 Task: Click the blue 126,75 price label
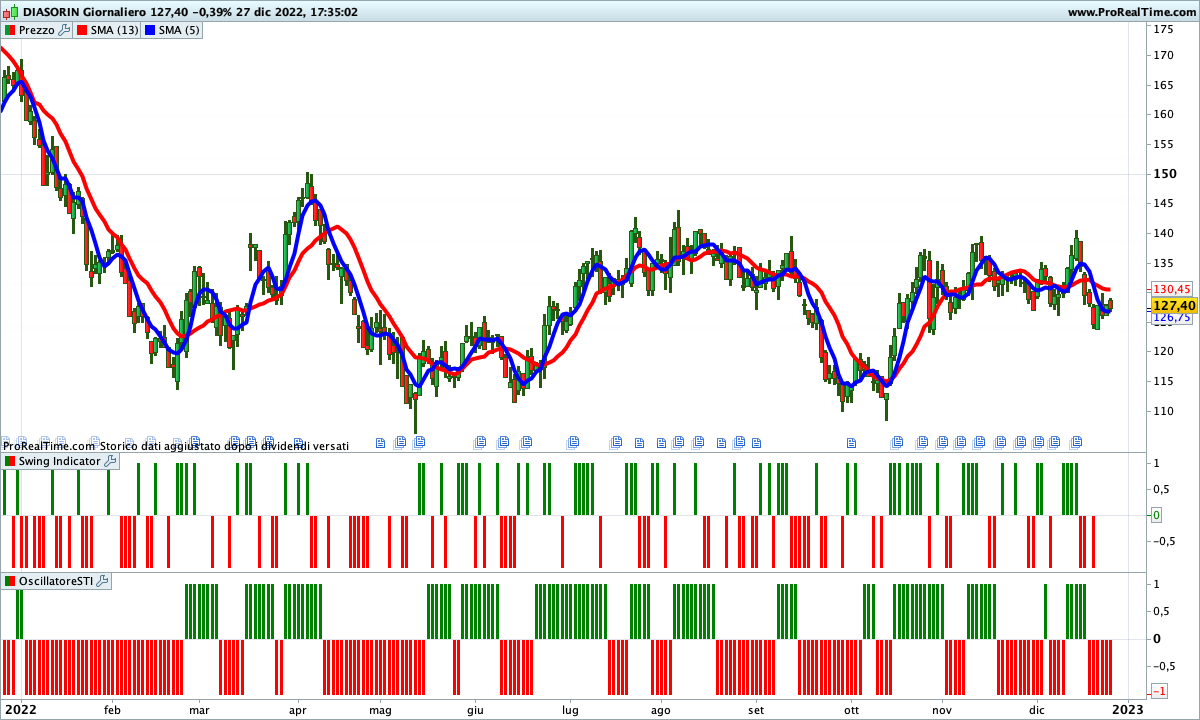click(1172, 318)
